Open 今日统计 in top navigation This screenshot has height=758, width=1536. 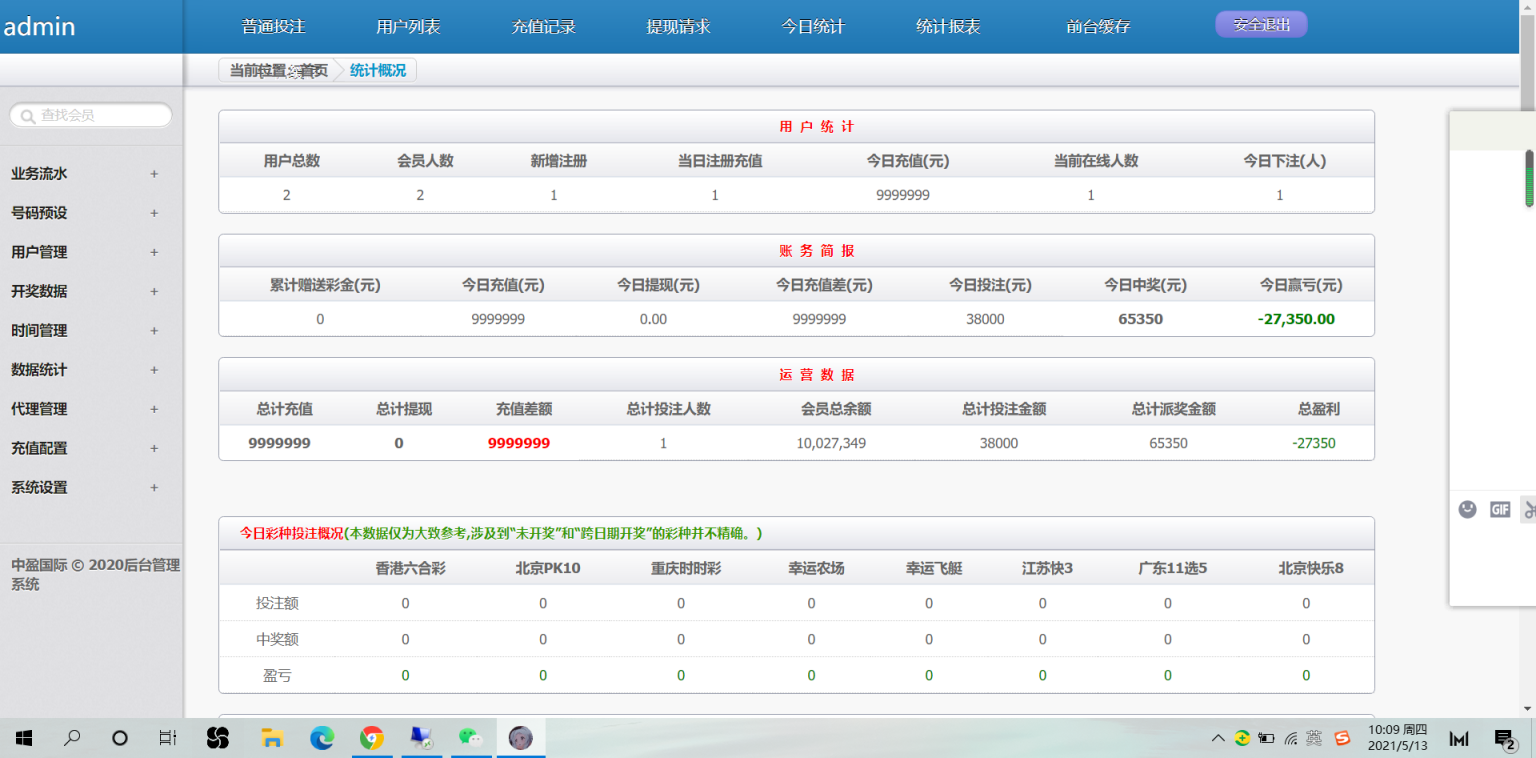pyautogui.click(x=813, y=27)
